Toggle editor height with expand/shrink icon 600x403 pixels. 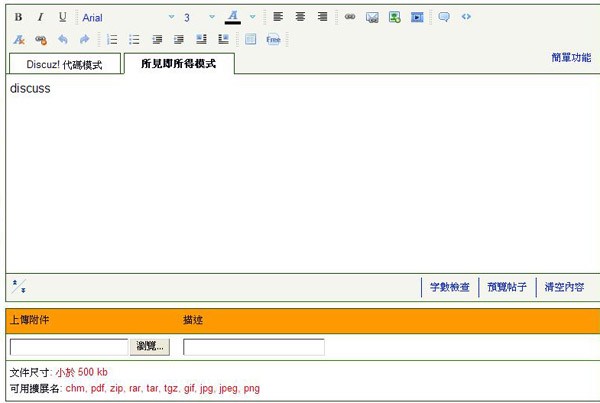point(18,287)
